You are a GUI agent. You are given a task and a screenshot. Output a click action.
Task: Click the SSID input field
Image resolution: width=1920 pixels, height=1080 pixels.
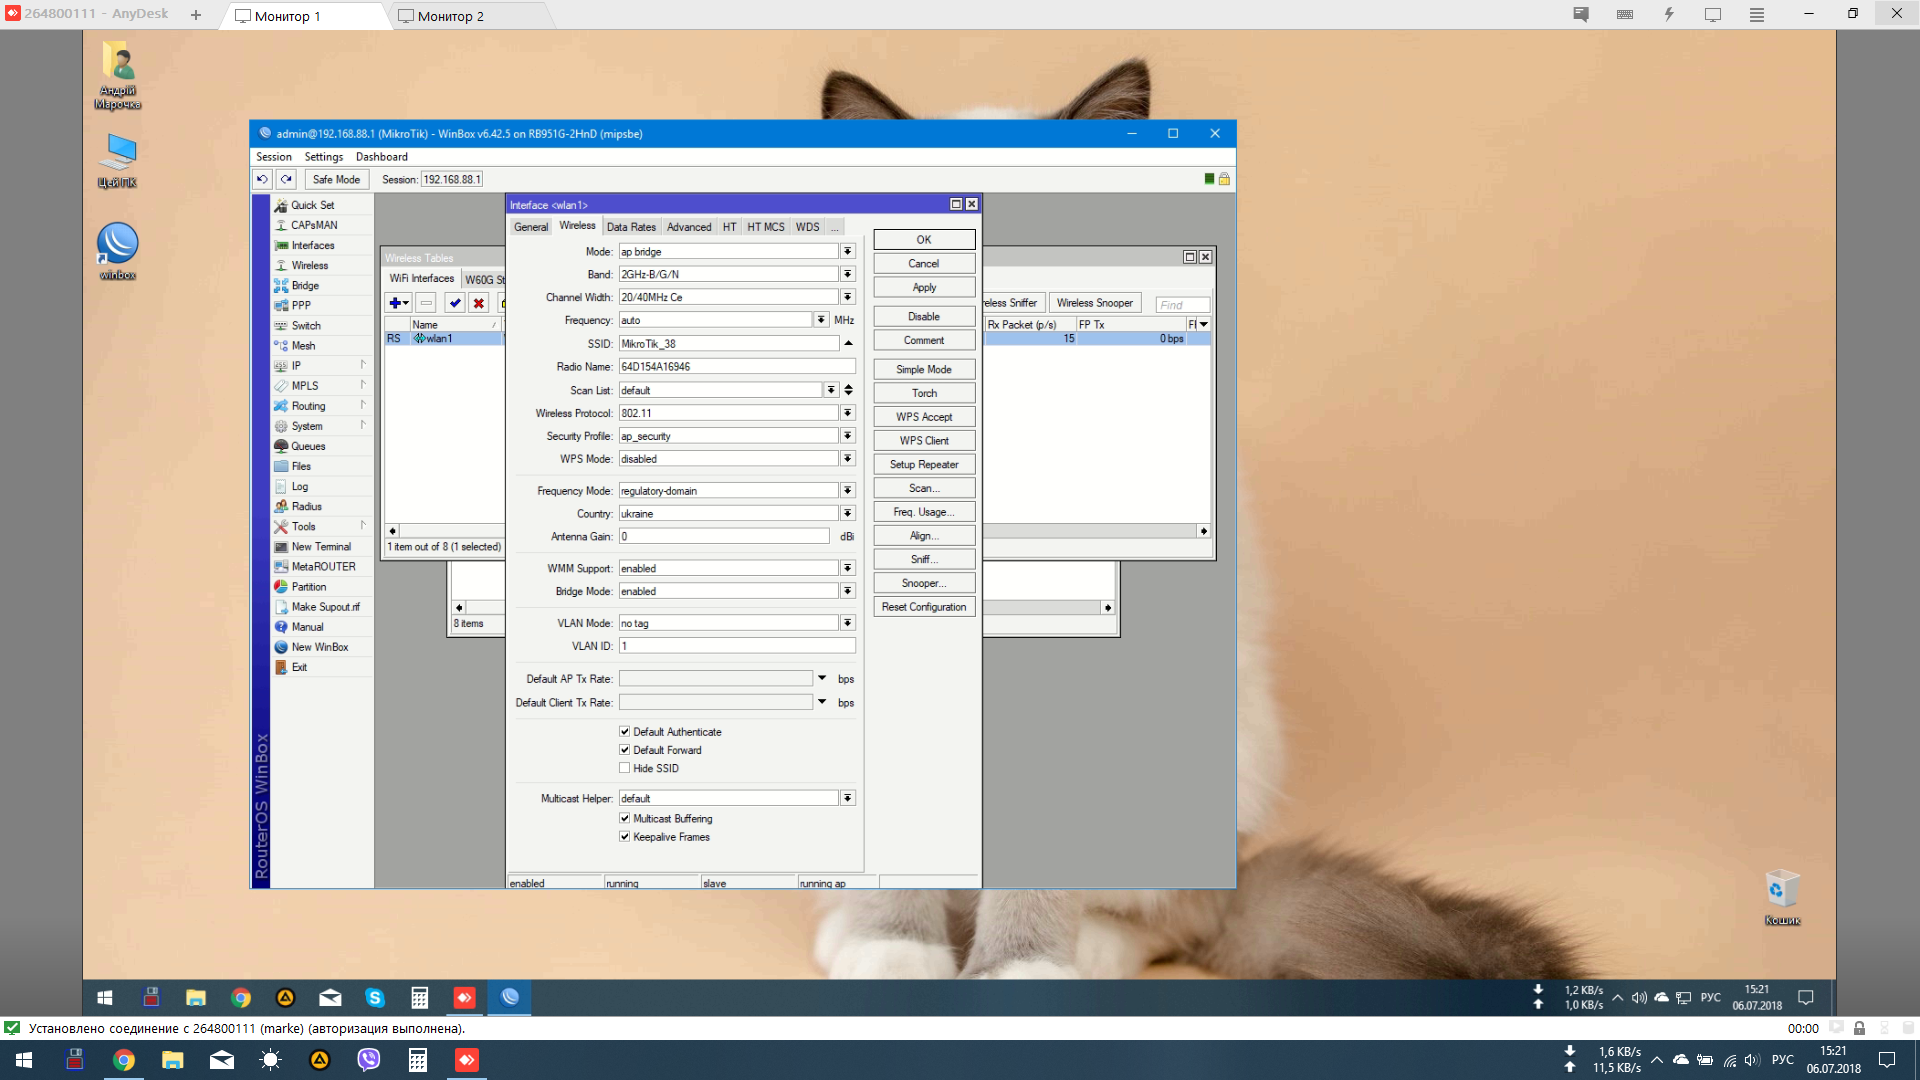(728, 344)
